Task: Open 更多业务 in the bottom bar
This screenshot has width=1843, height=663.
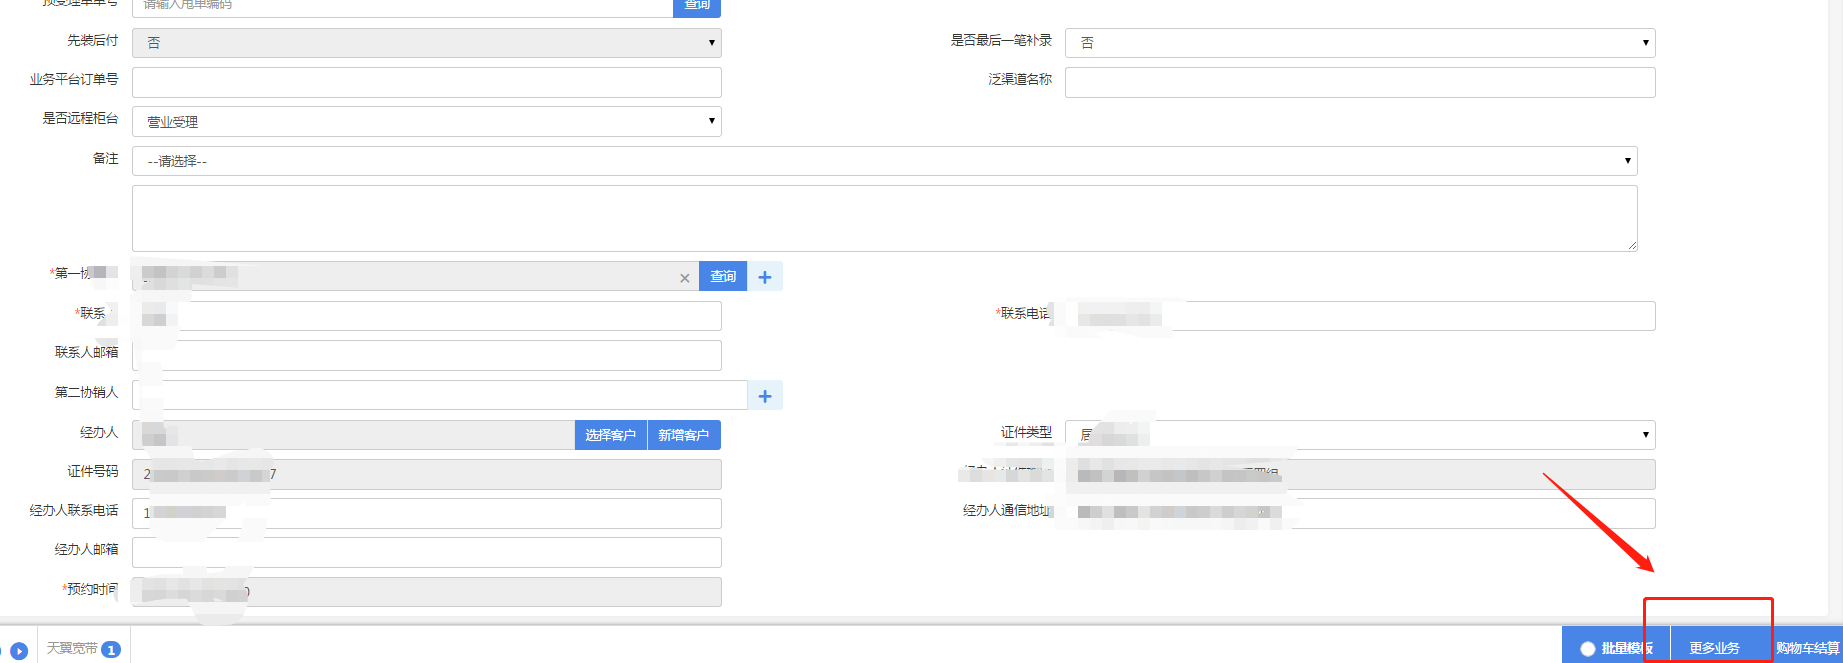Action: [1714, 648]
